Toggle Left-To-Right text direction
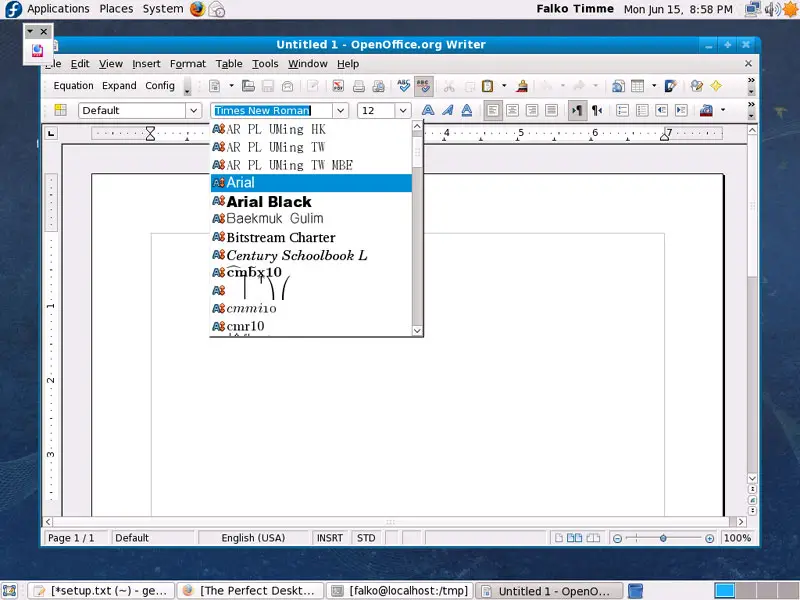 (577, 110)
